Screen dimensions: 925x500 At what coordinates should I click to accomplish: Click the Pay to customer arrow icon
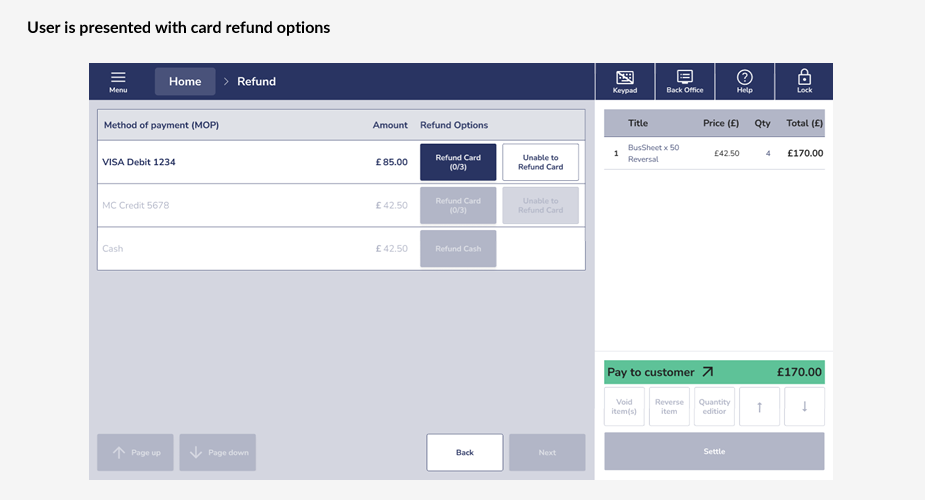708,372
